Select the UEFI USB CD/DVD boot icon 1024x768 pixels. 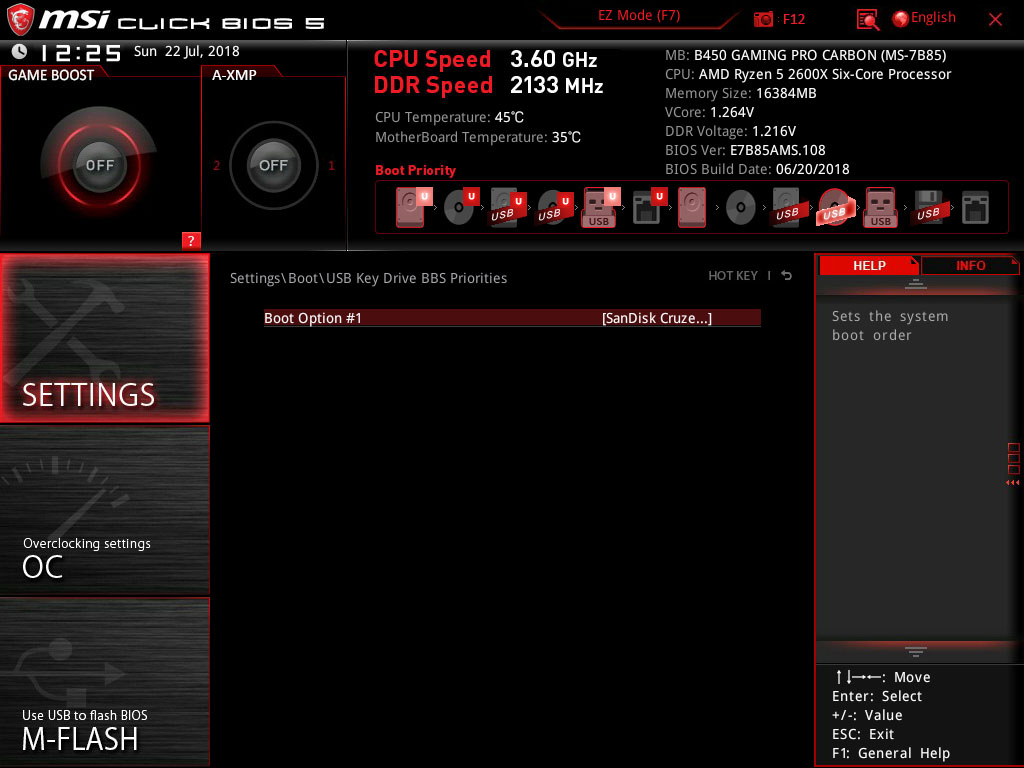pyautogui.click(x=554, y=207)
